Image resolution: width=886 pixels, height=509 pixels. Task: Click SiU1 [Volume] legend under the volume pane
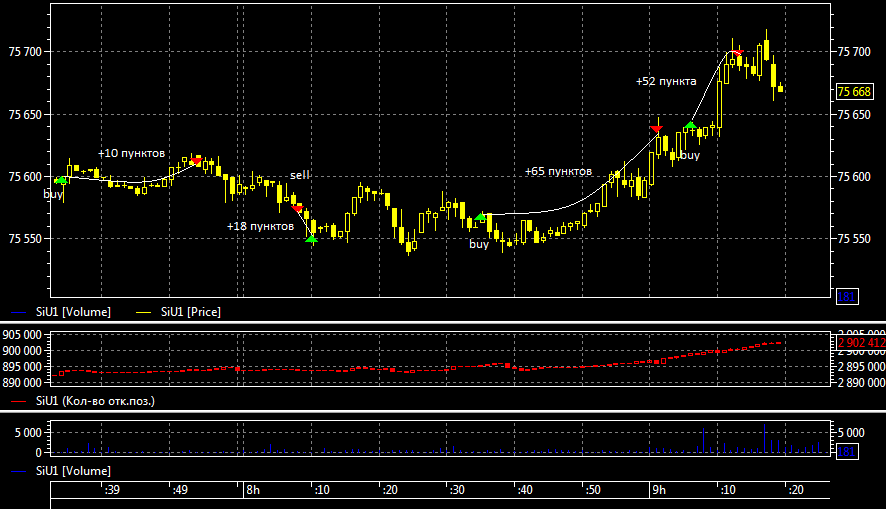pyautogui.click(x=73, y=471)
